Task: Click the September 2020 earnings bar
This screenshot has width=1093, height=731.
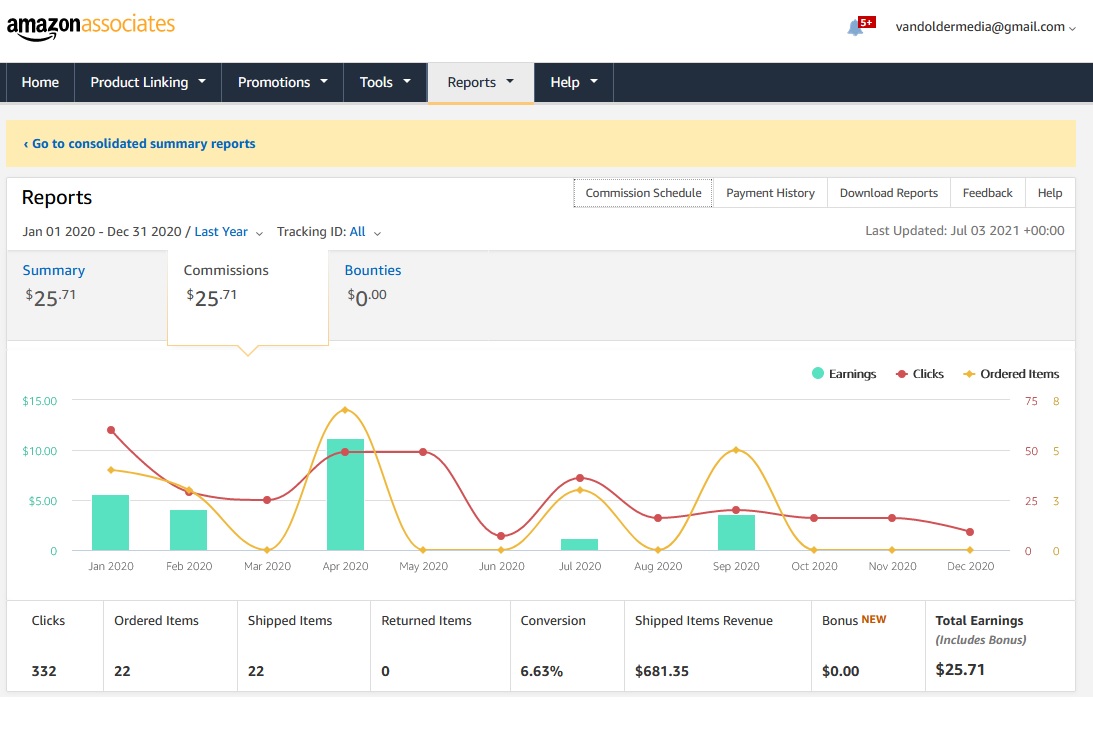Action: (736, 532)
